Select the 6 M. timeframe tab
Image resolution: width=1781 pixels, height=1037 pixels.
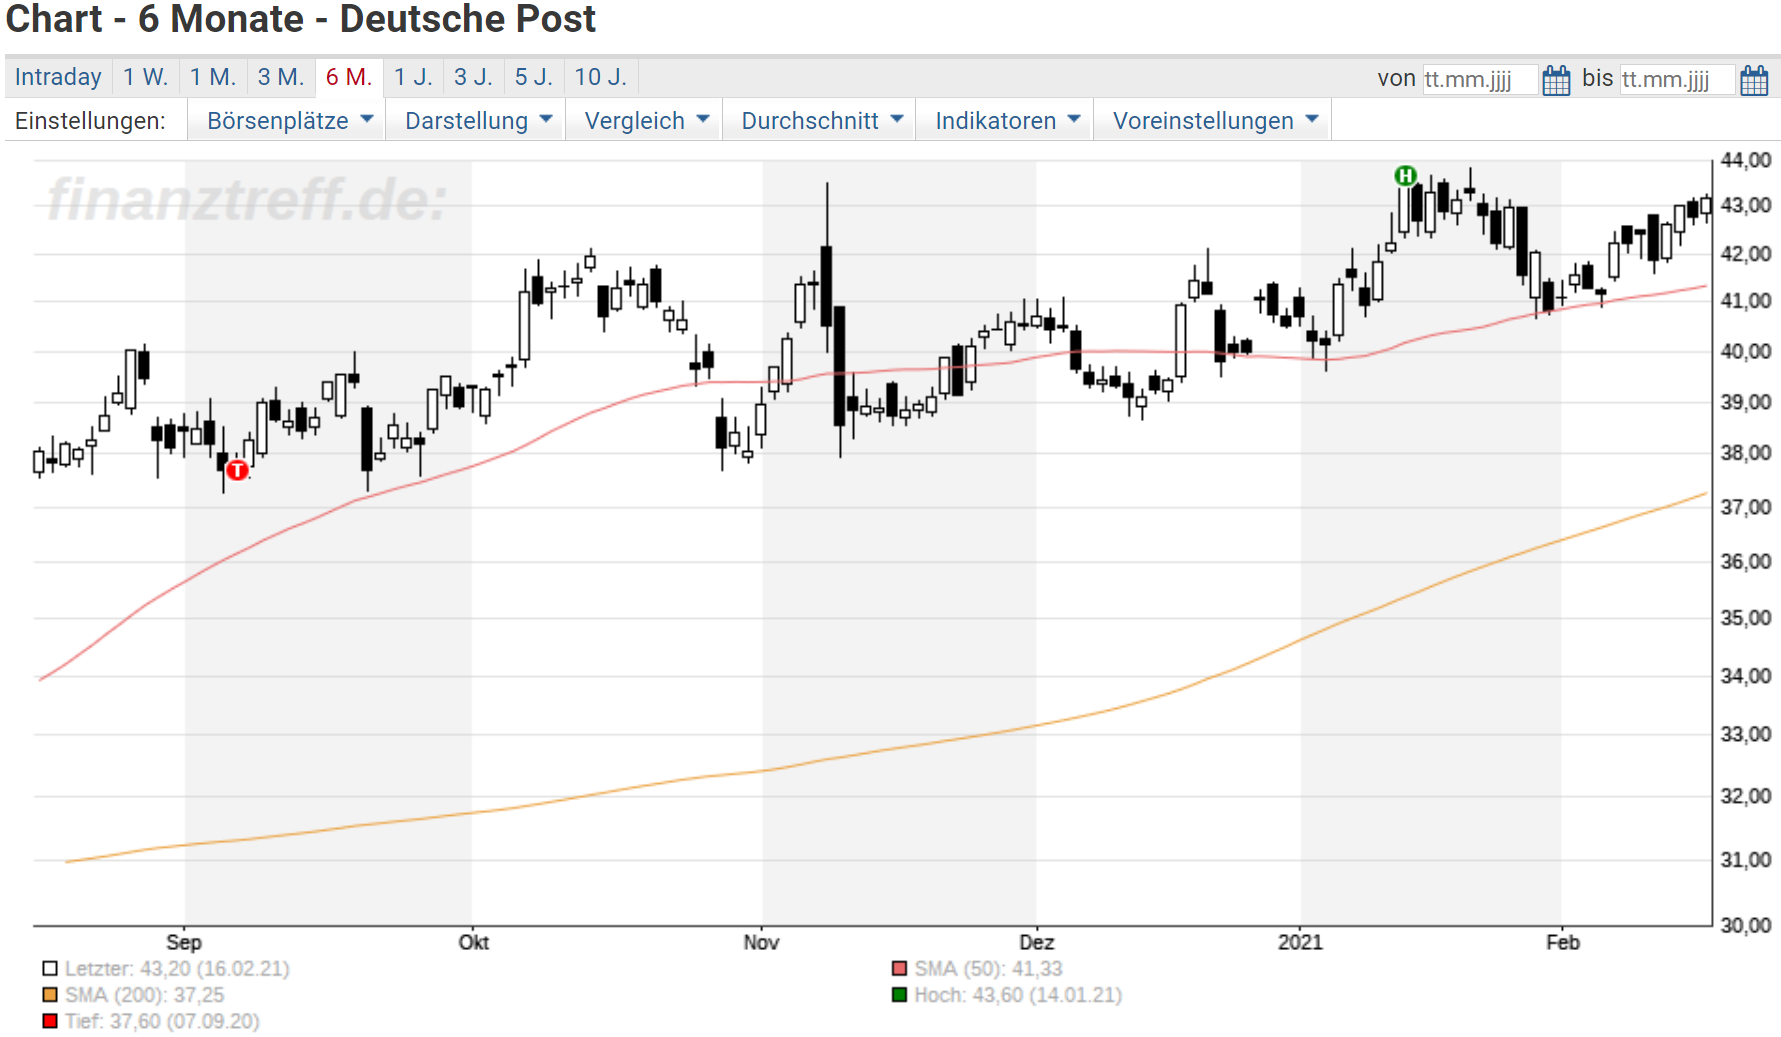click(349, 77)
